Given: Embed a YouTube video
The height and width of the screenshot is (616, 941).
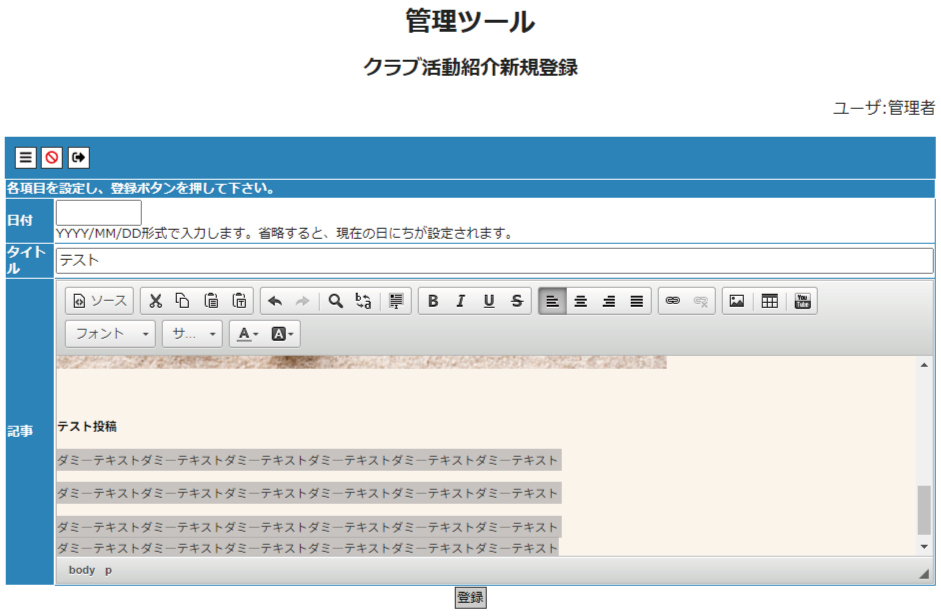Looking at the screenshot, I should (802, 301).
